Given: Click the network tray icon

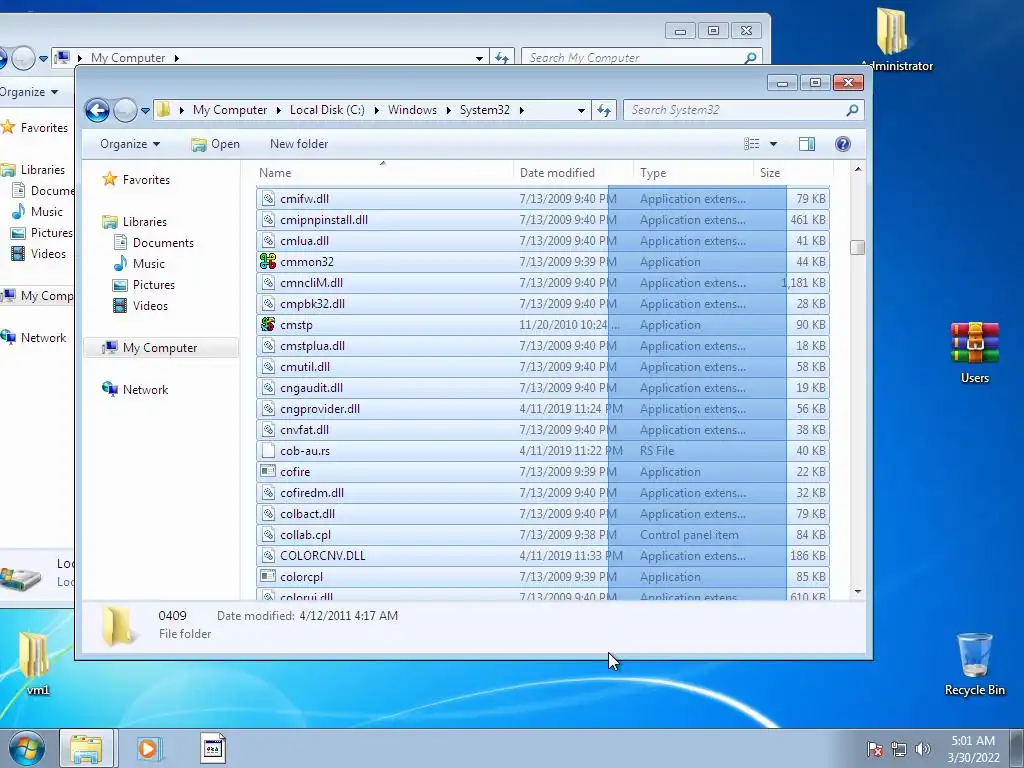Looking at the screenshot, I should click(899, 749).
